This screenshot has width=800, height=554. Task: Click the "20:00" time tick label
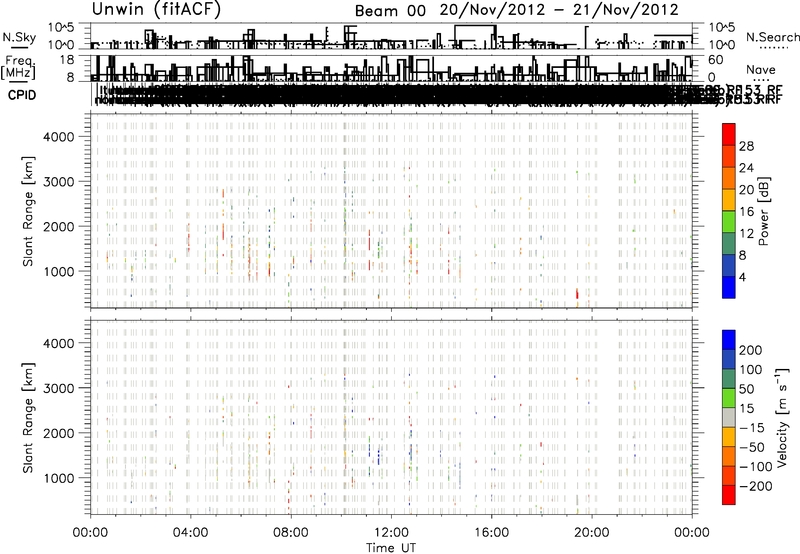pos(591,533)
